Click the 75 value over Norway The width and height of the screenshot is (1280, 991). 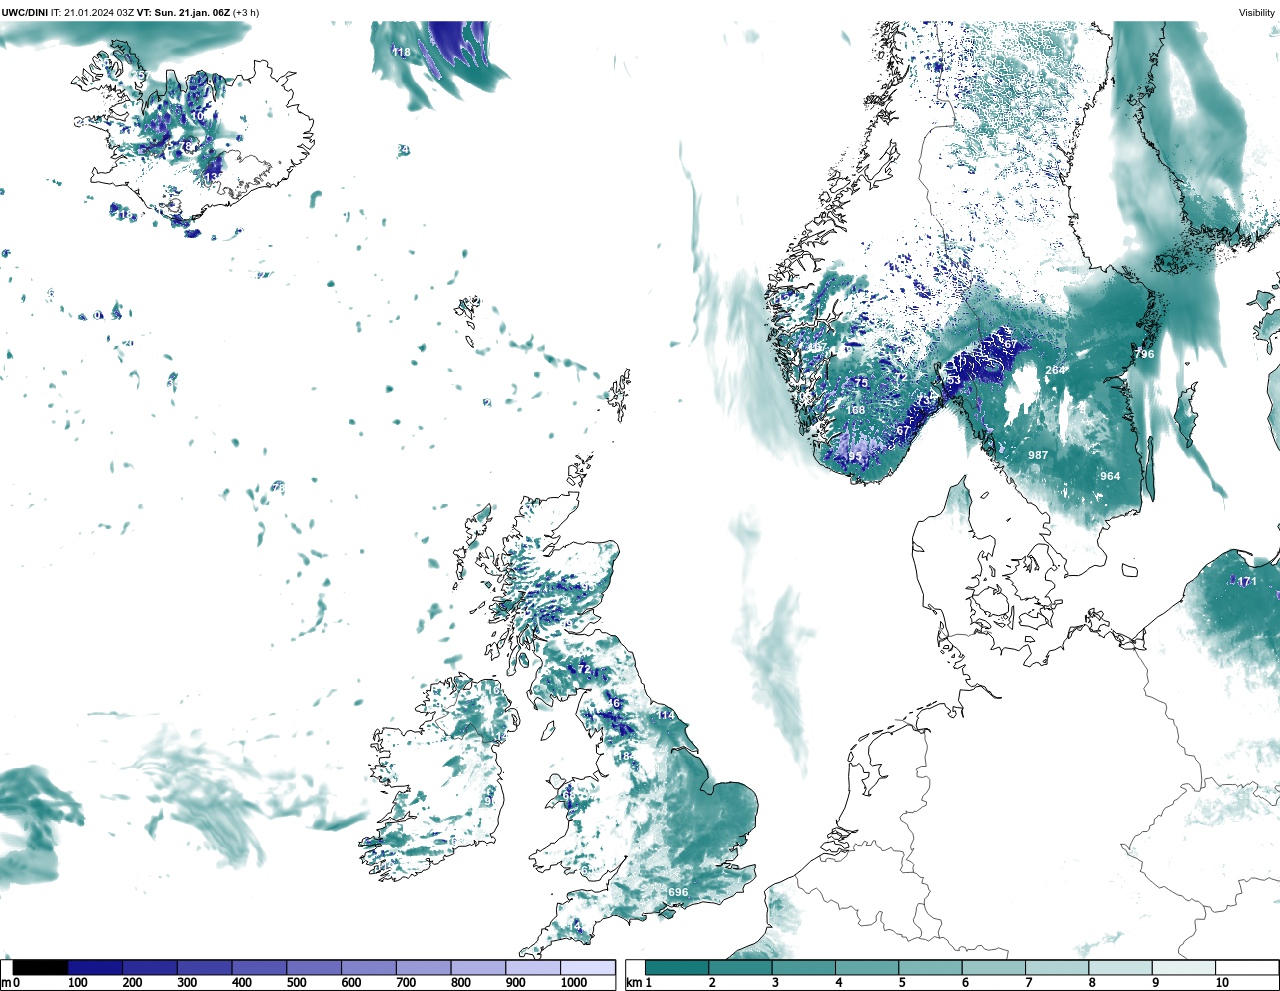(861, 383)
